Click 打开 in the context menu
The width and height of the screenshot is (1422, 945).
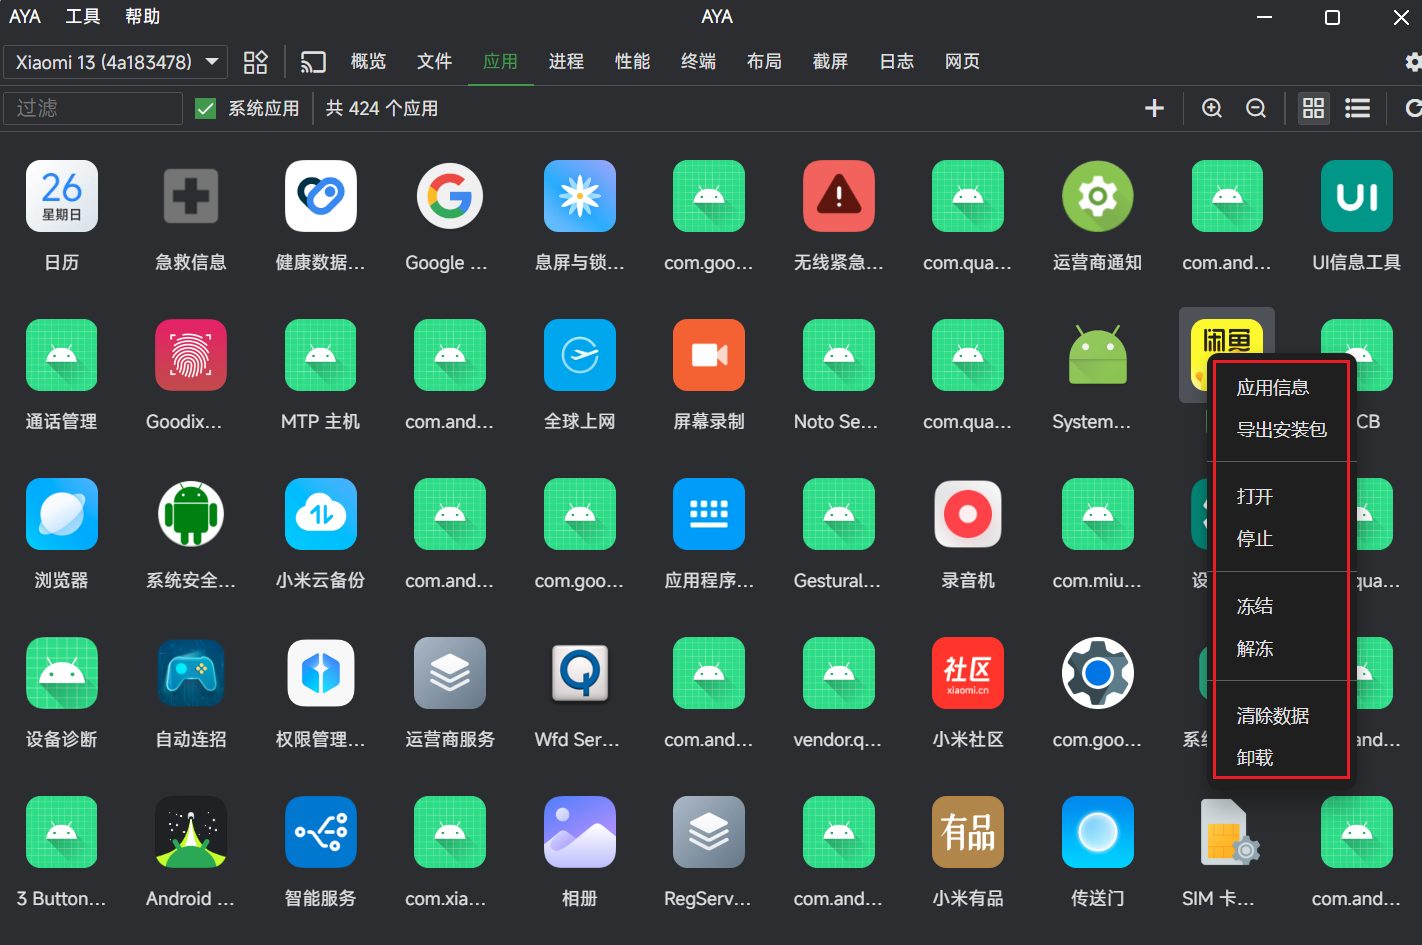click(x=1254, y=496)
